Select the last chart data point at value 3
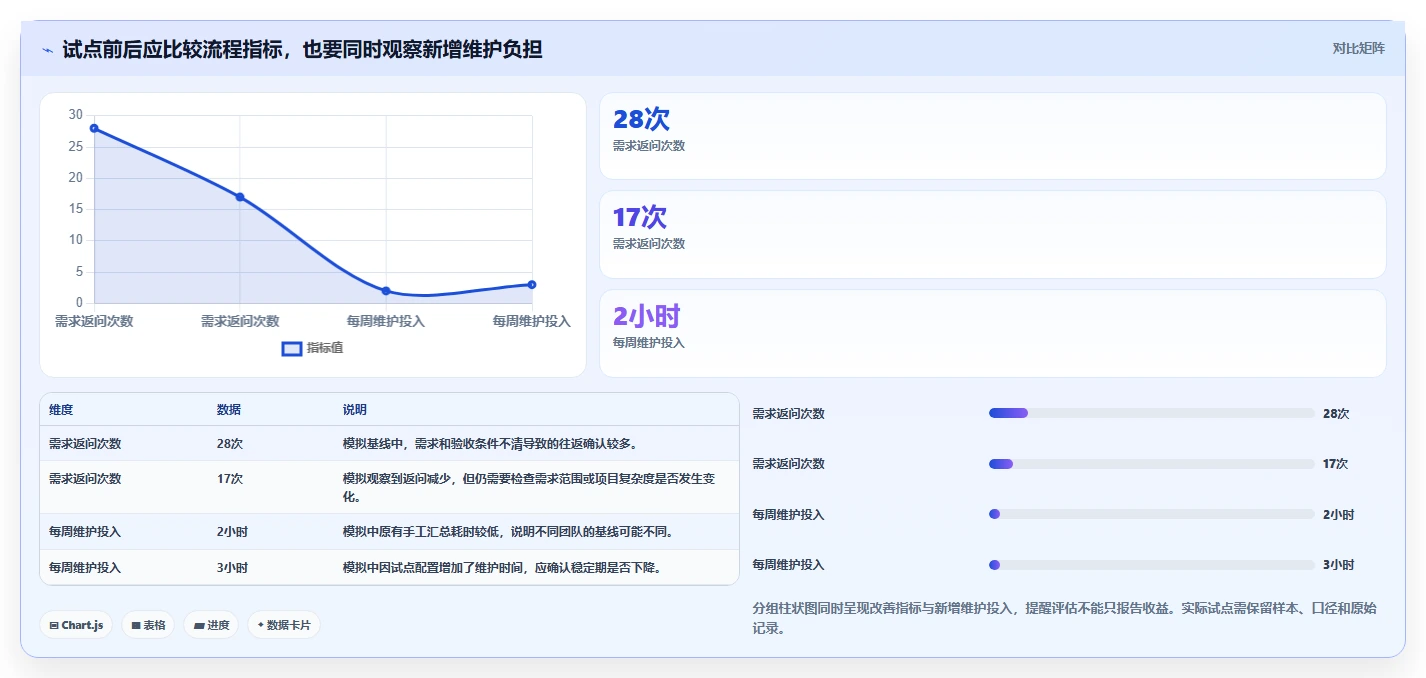This screenshot has height=678, width=1426. [532, 285]
